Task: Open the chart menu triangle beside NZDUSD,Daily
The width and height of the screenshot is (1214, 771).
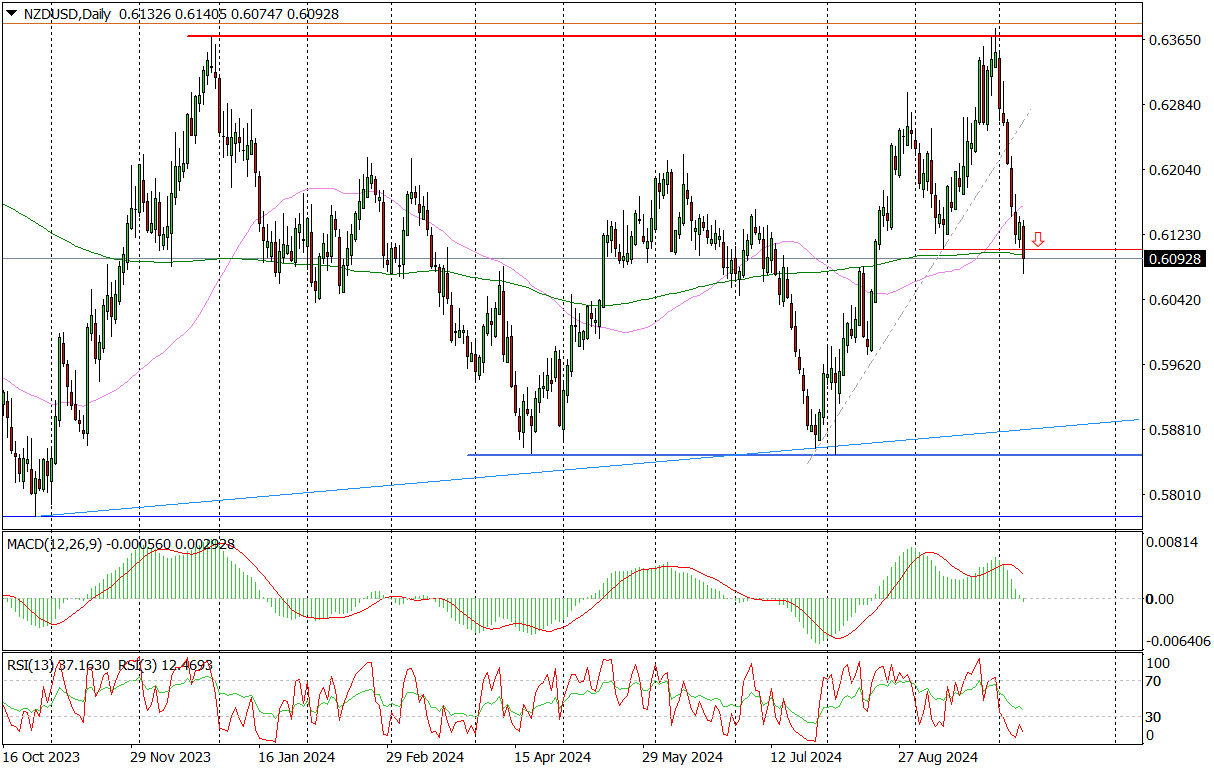Action: click(10, 14)
